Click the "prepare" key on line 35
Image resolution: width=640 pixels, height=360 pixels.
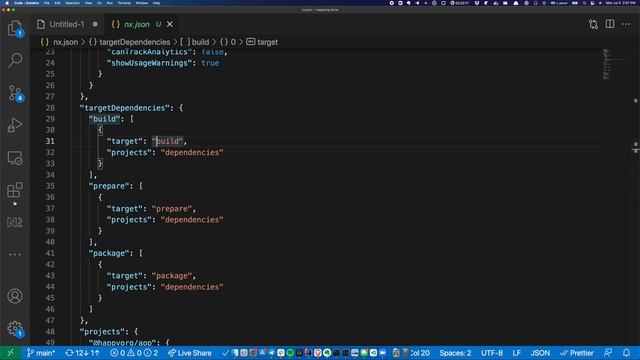click(x=109, y=186)
